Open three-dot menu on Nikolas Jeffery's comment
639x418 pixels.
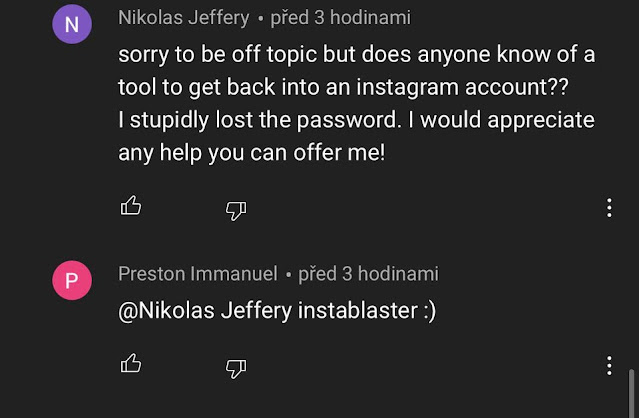point(609,208)
